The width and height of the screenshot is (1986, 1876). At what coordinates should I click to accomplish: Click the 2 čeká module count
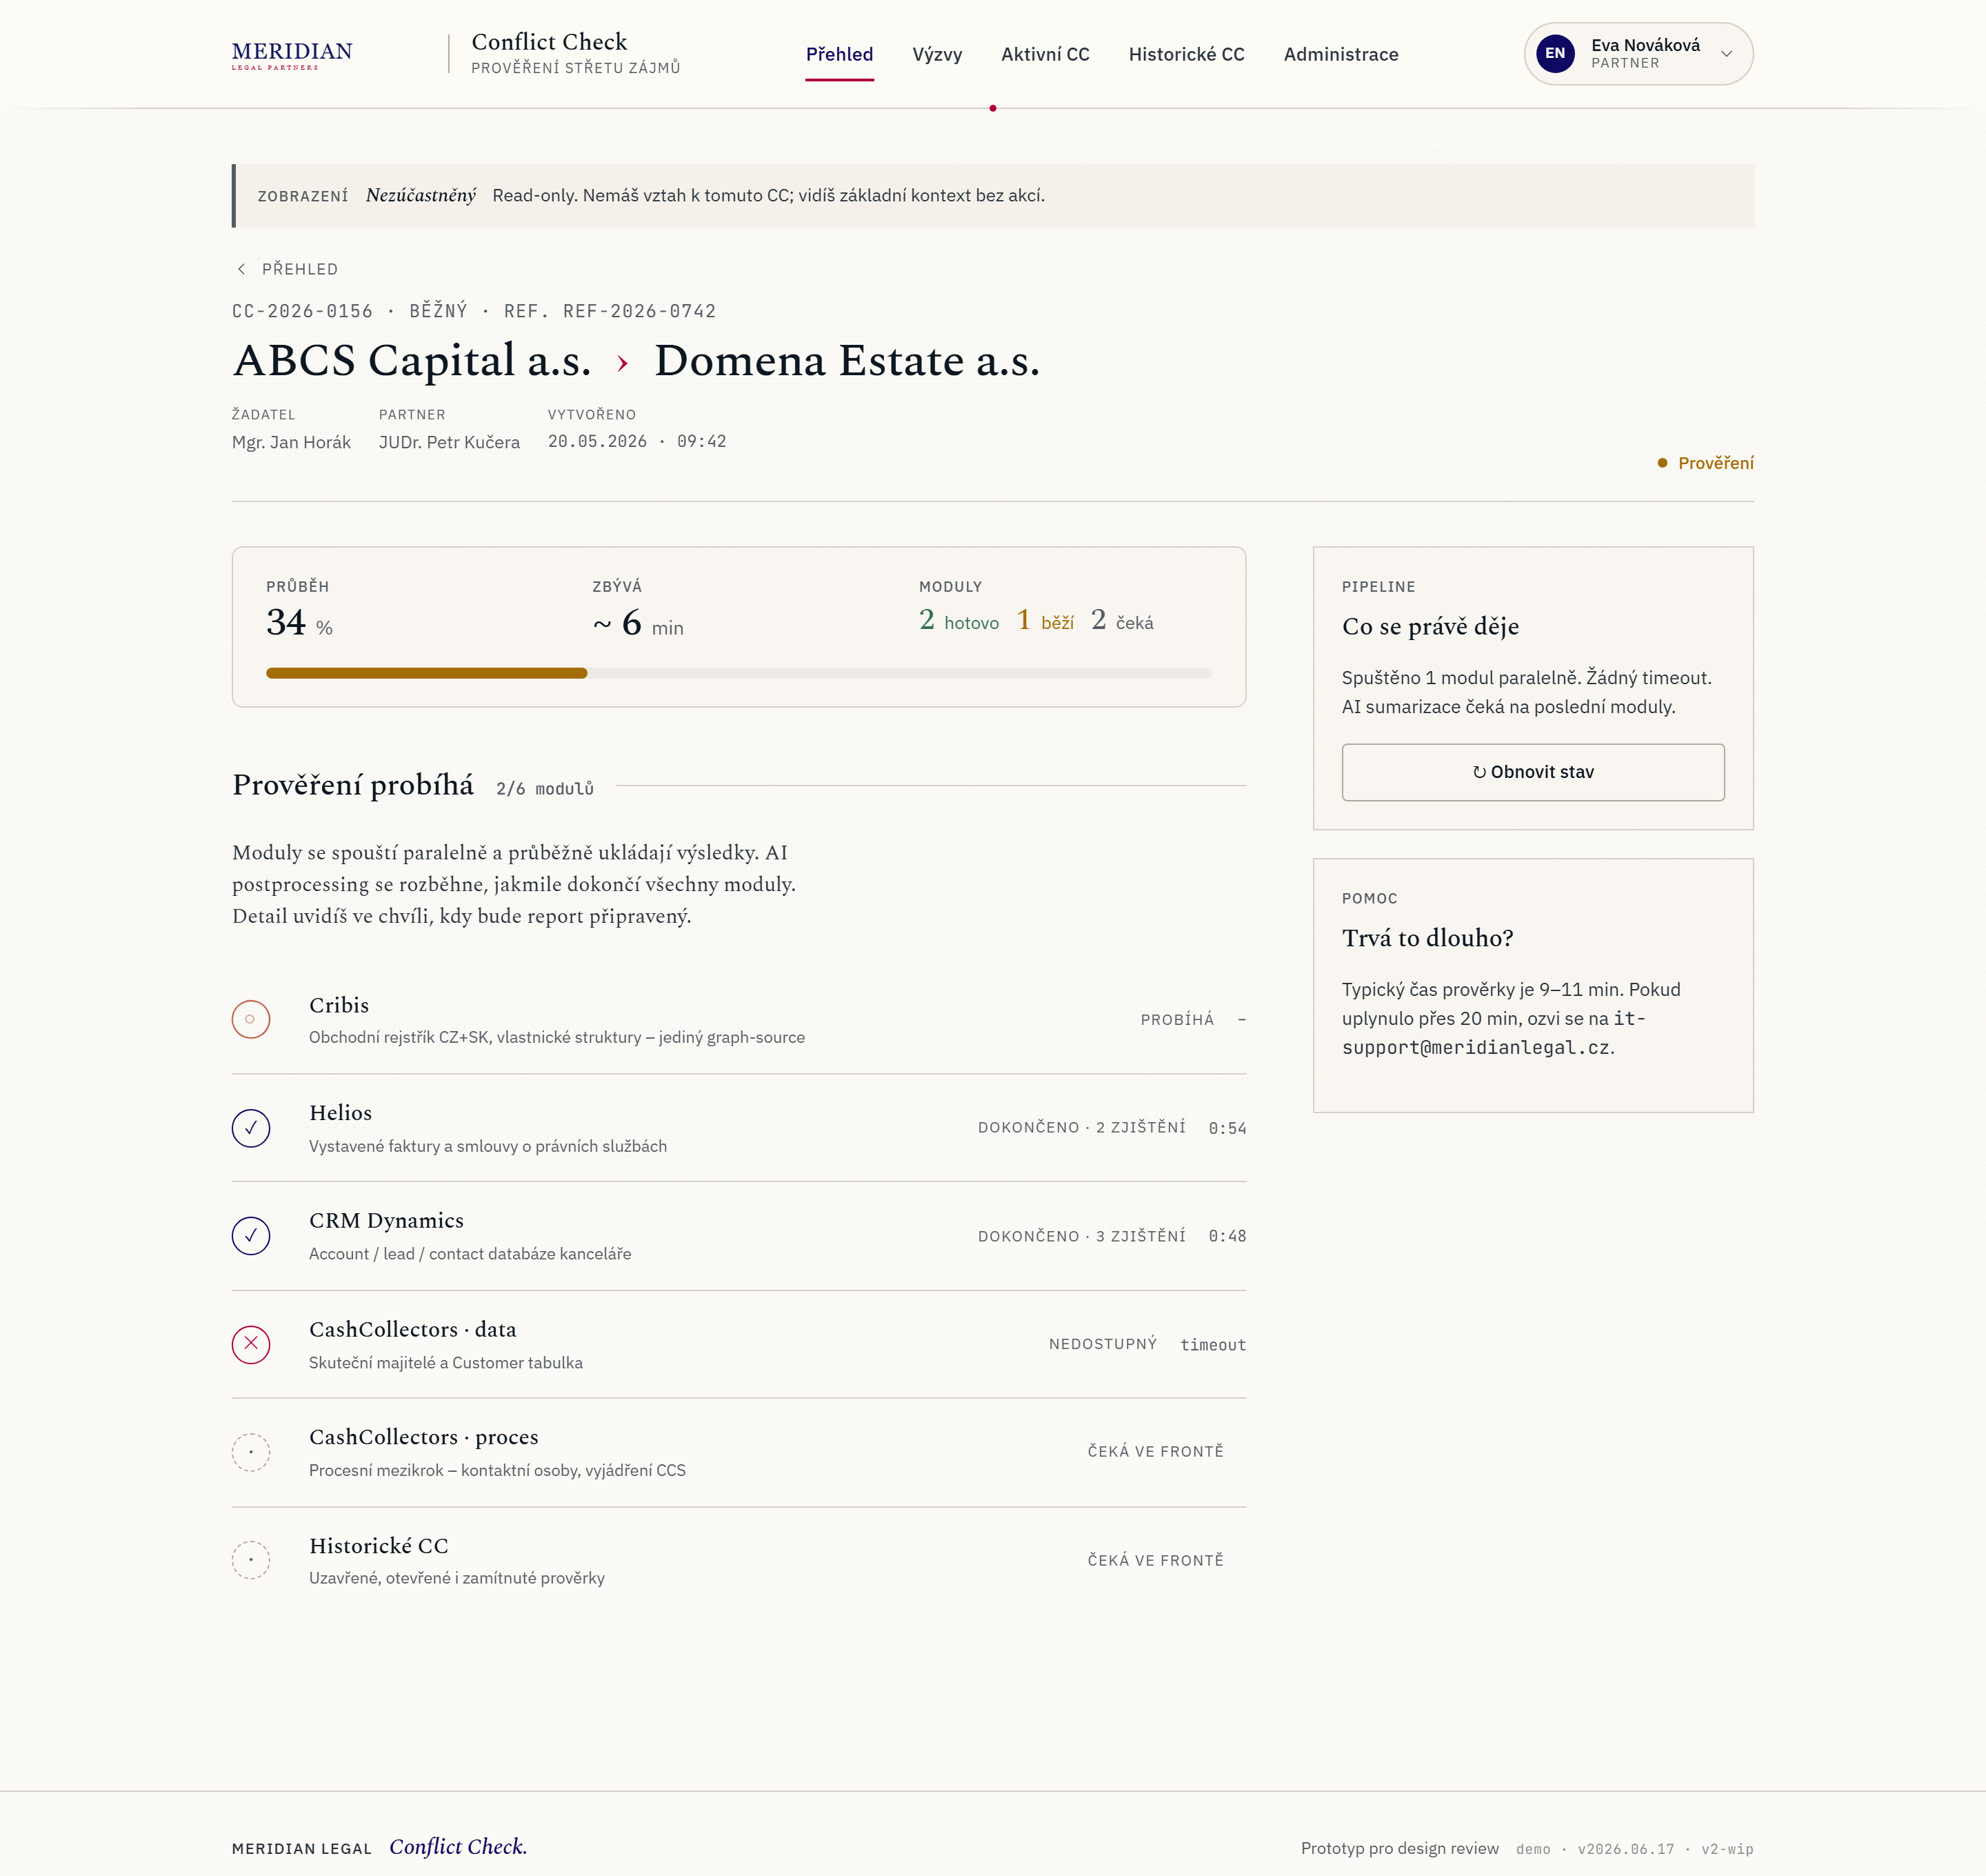[x=1122, y=621]
